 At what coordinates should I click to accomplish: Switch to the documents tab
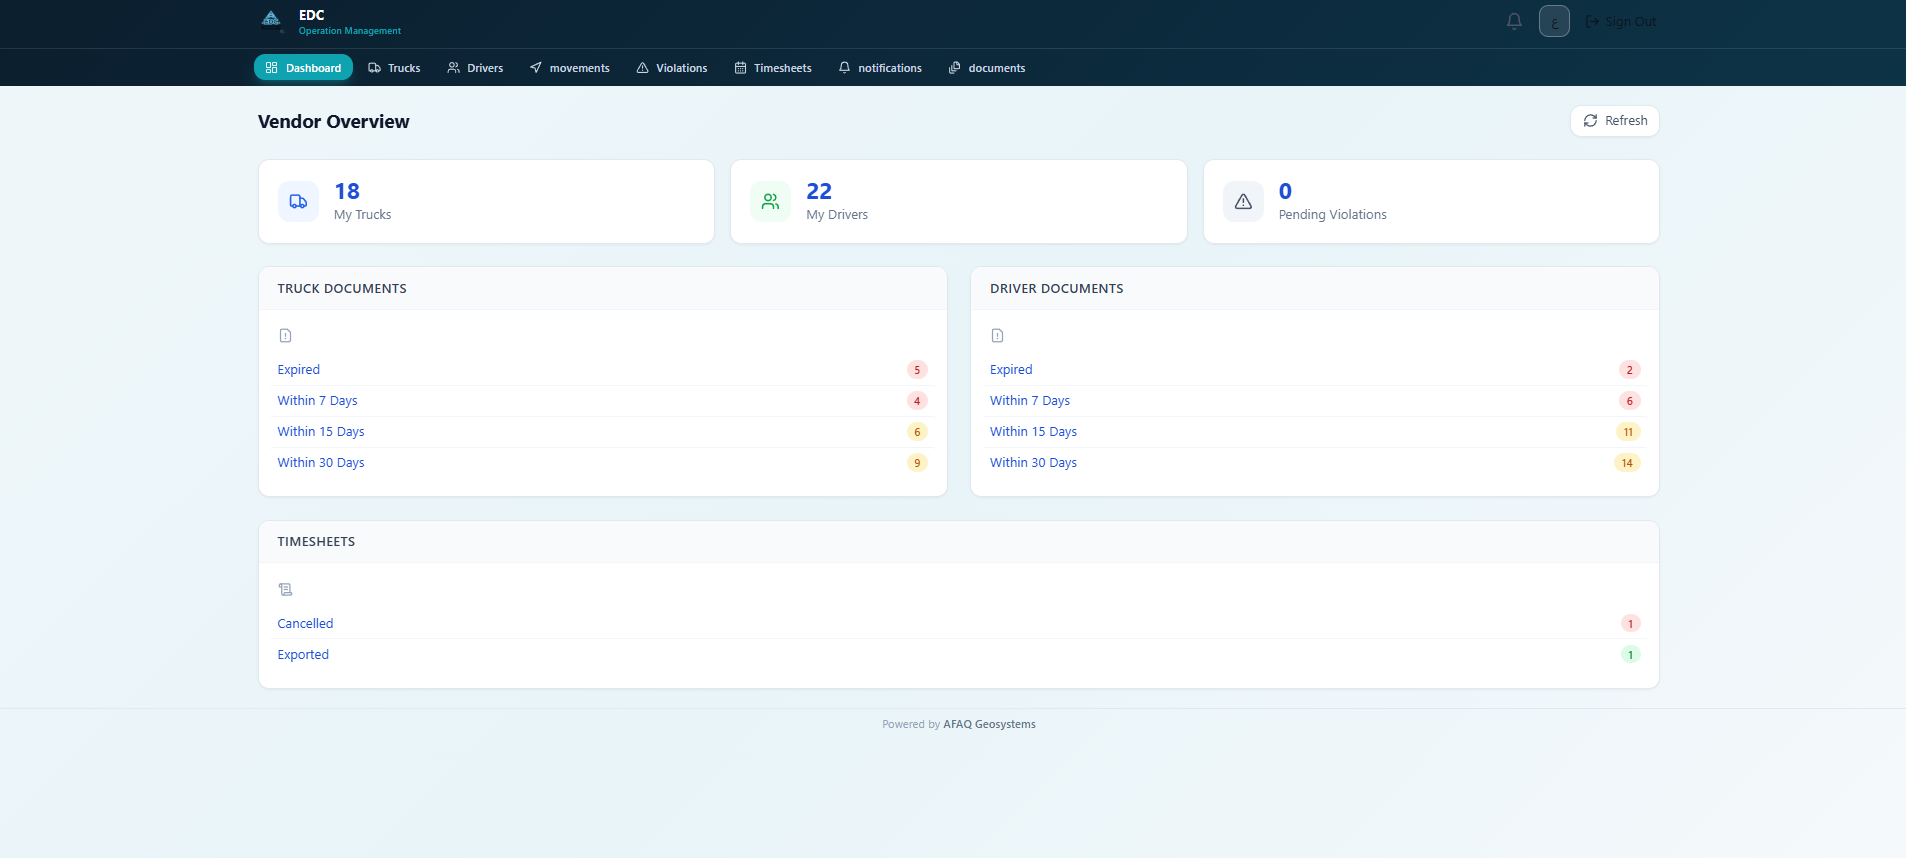tap(987, 67)
